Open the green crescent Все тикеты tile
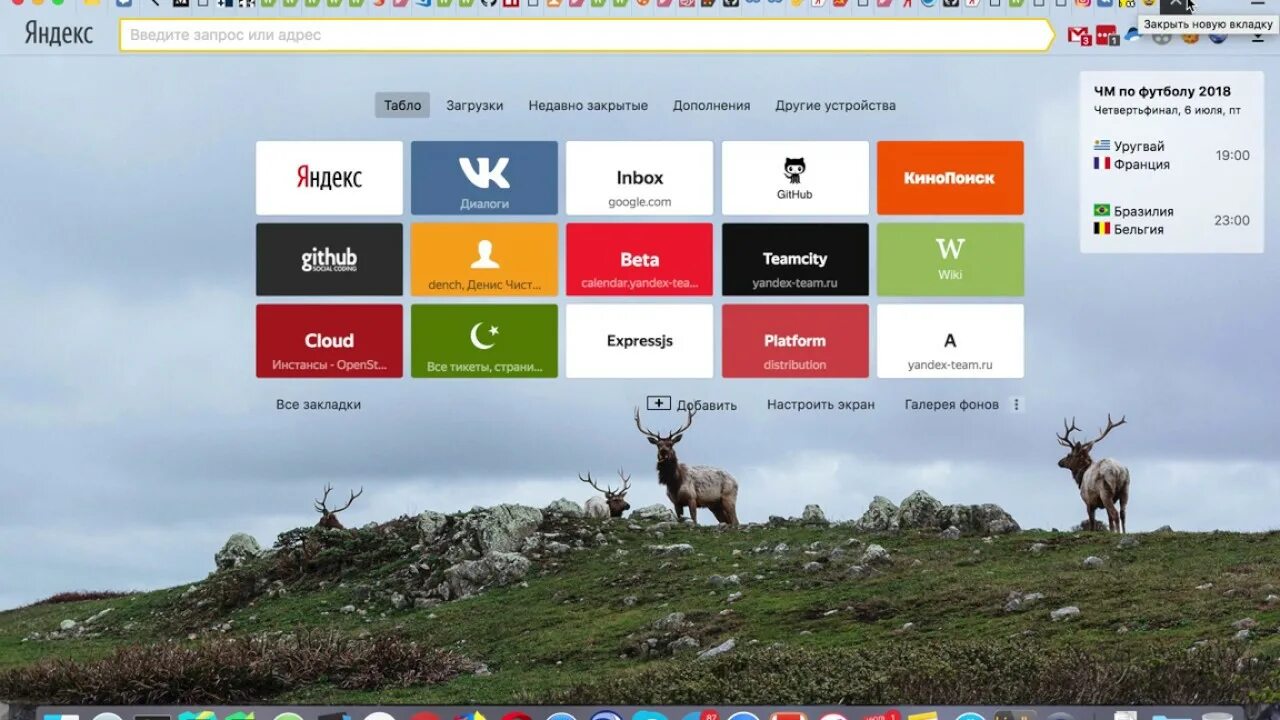 click(484, 341)
